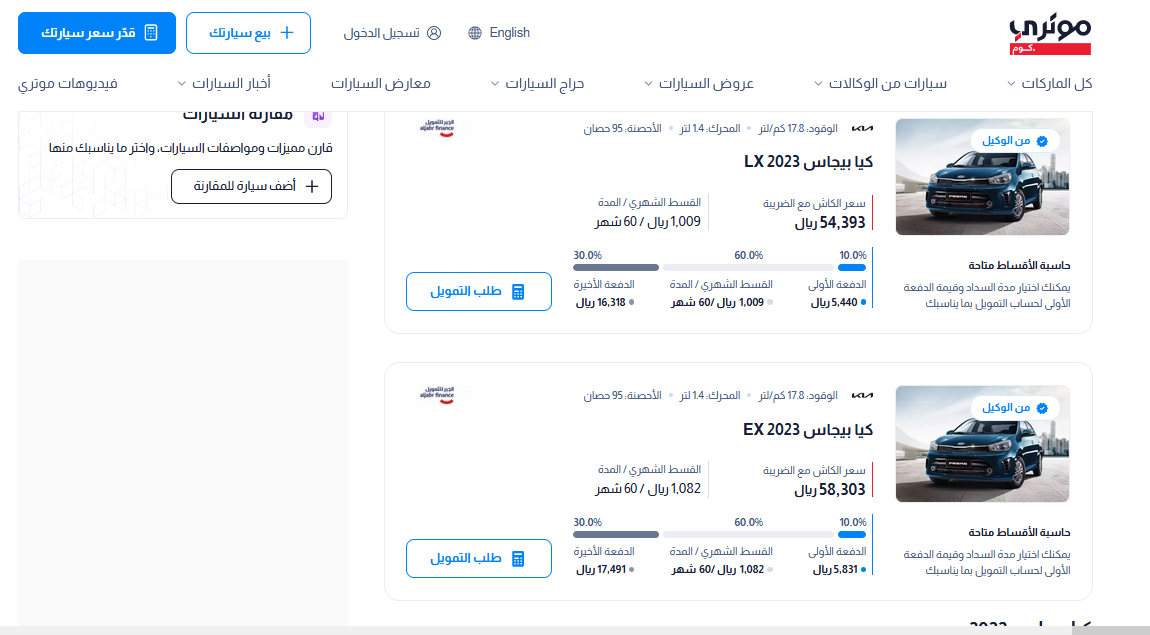This screenshot has height=635, width=1150.
Task: Expand the عروض السيارات dropdown
Action: tap(699, 84)
